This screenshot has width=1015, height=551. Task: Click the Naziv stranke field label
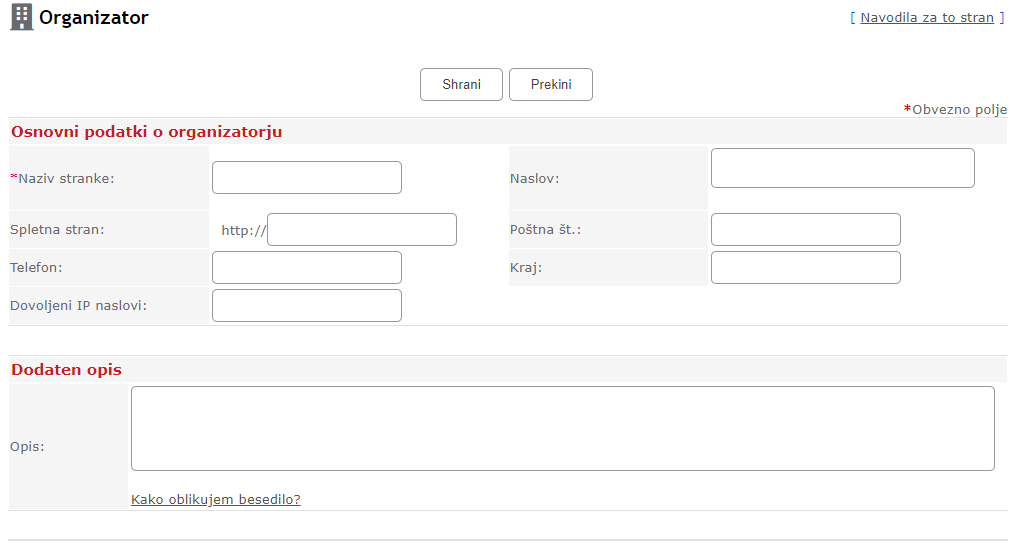click(x=64, y=178)
